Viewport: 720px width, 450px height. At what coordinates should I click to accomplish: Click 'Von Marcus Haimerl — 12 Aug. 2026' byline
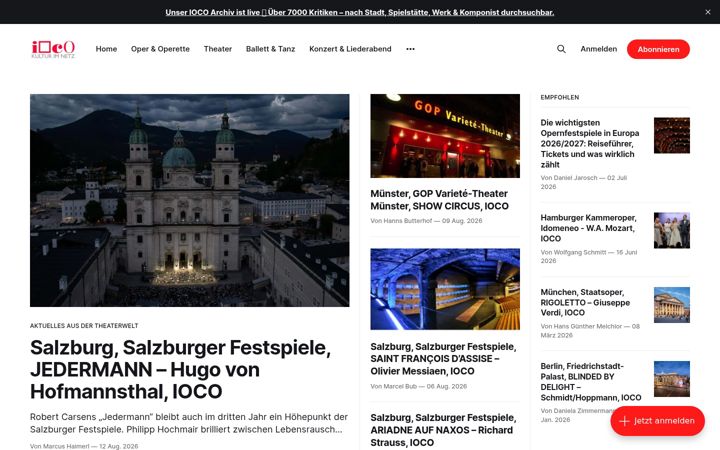(84, 446)
